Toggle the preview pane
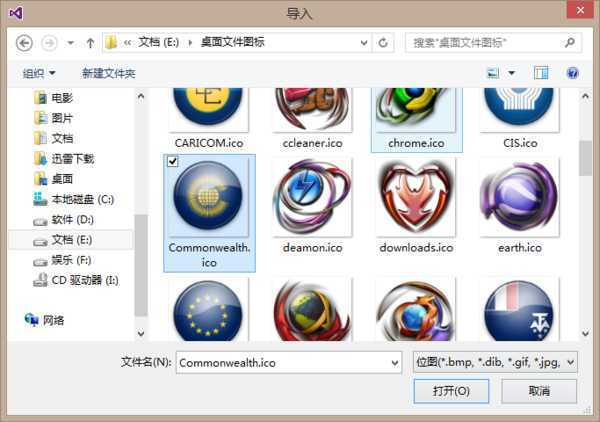The height and width of the screenshot is (422, 600). [541, 73]
